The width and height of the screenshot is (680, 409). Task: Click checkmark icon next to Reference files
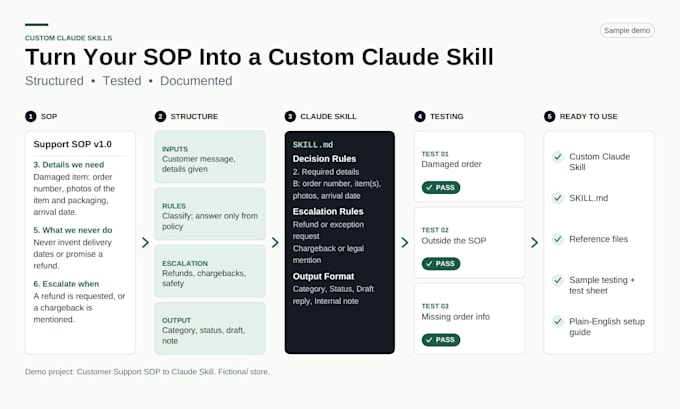pos(558,239)
